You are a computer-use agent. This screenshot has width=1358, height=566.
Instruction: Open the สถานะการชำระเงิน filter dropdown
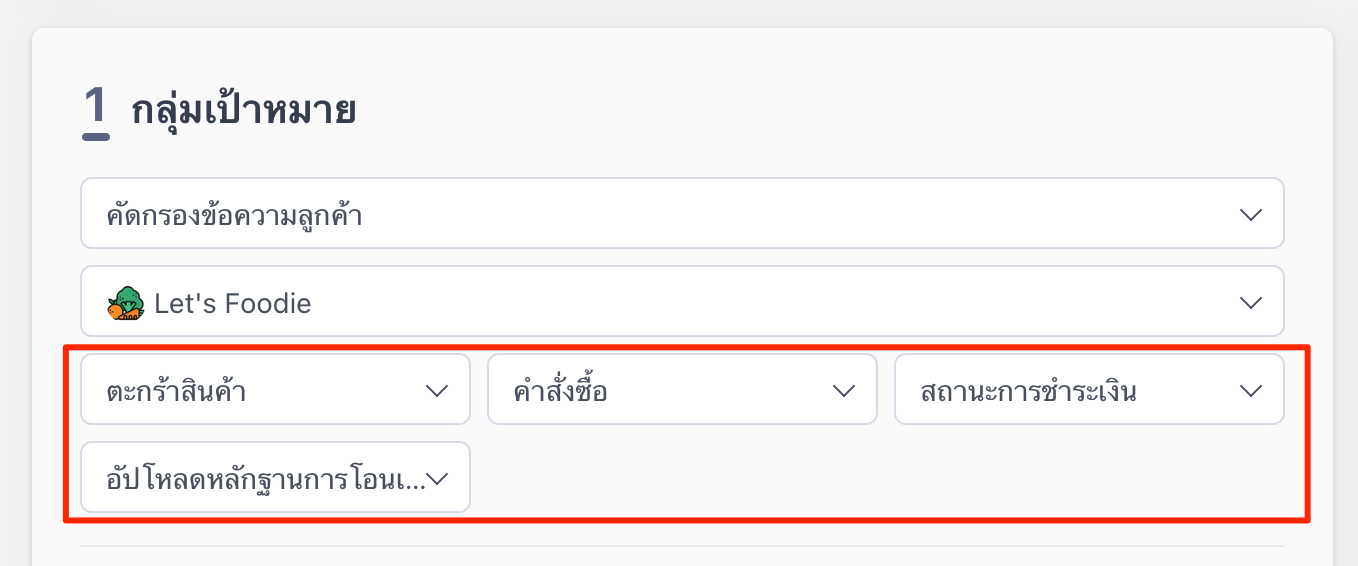tap(1089, 390)
